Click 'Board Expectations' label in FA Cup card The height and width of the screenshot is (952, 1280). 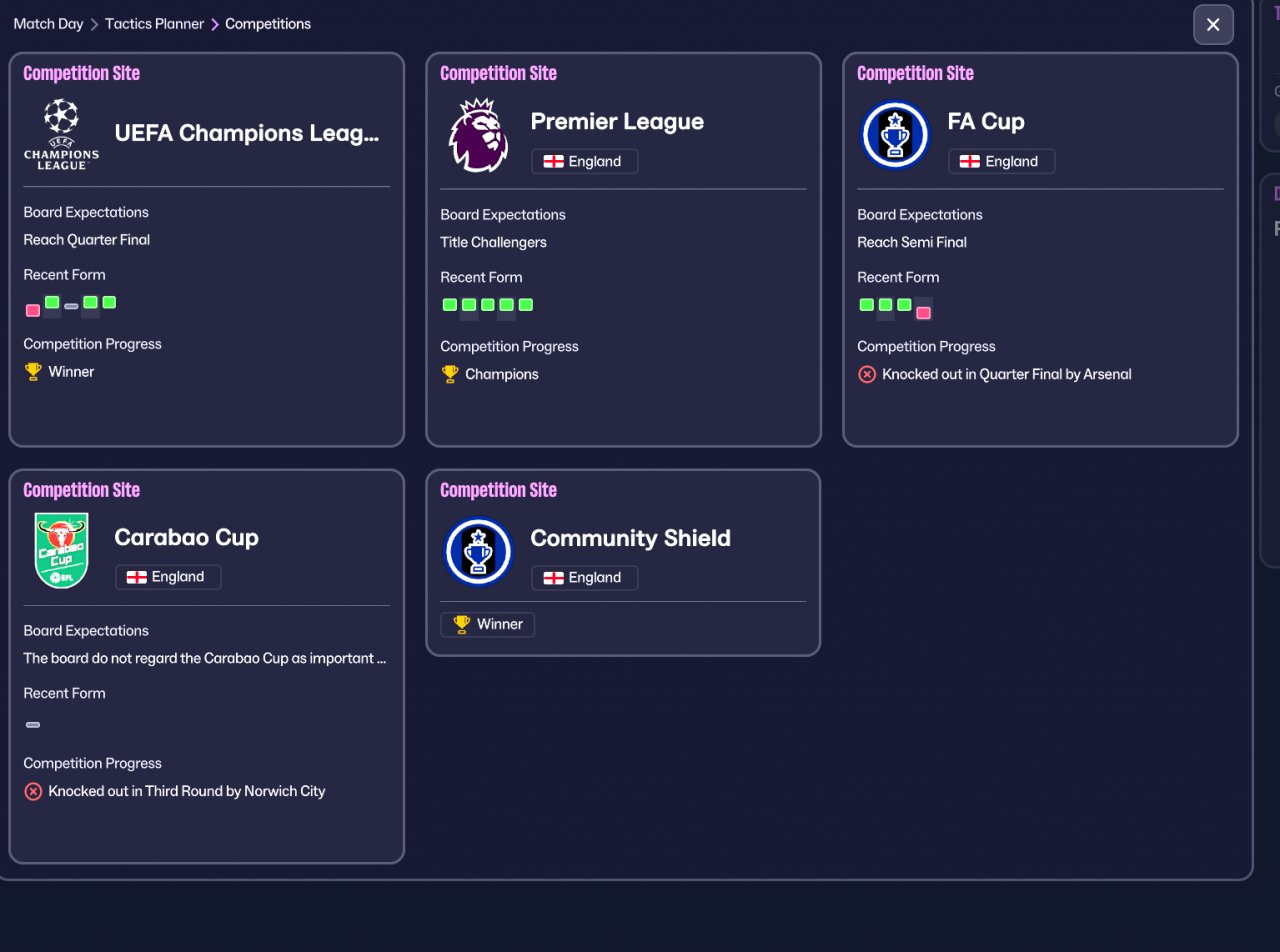pos(920,215)
